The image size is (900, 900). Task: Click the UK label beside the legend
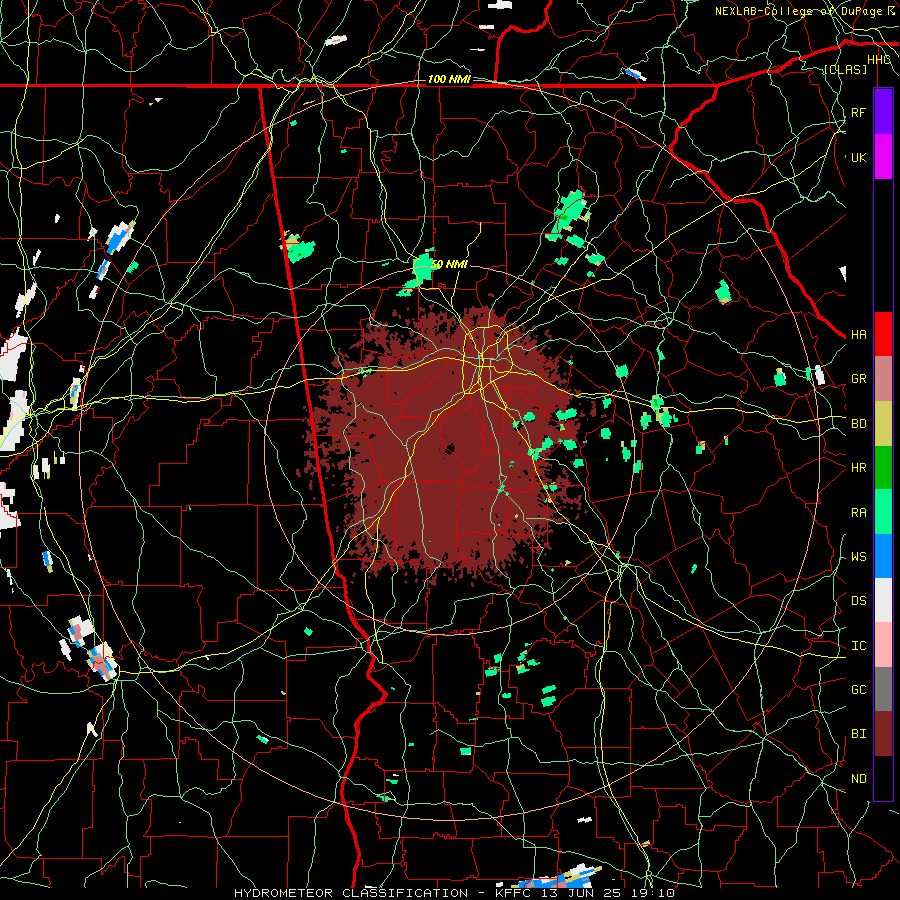858,157
